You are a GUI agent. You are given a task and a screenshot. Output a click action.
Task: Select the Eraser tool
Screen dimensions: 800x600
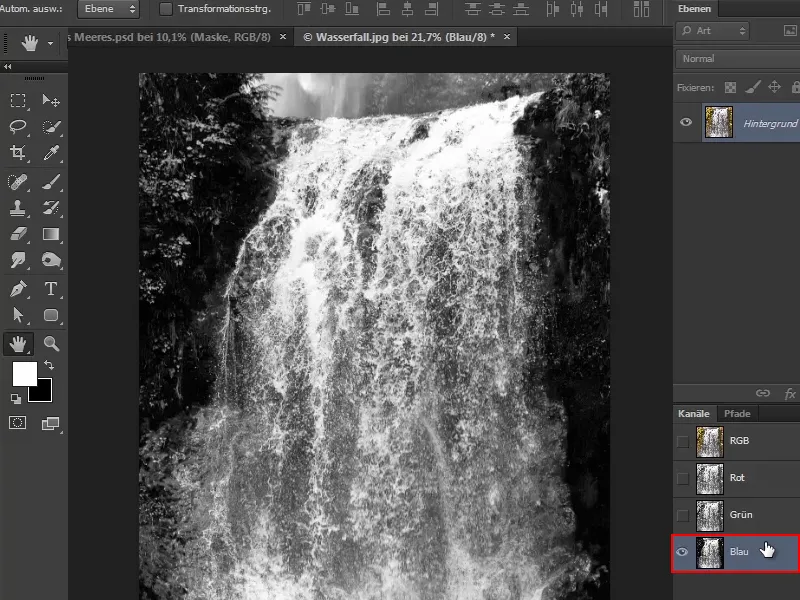(18, 234)
